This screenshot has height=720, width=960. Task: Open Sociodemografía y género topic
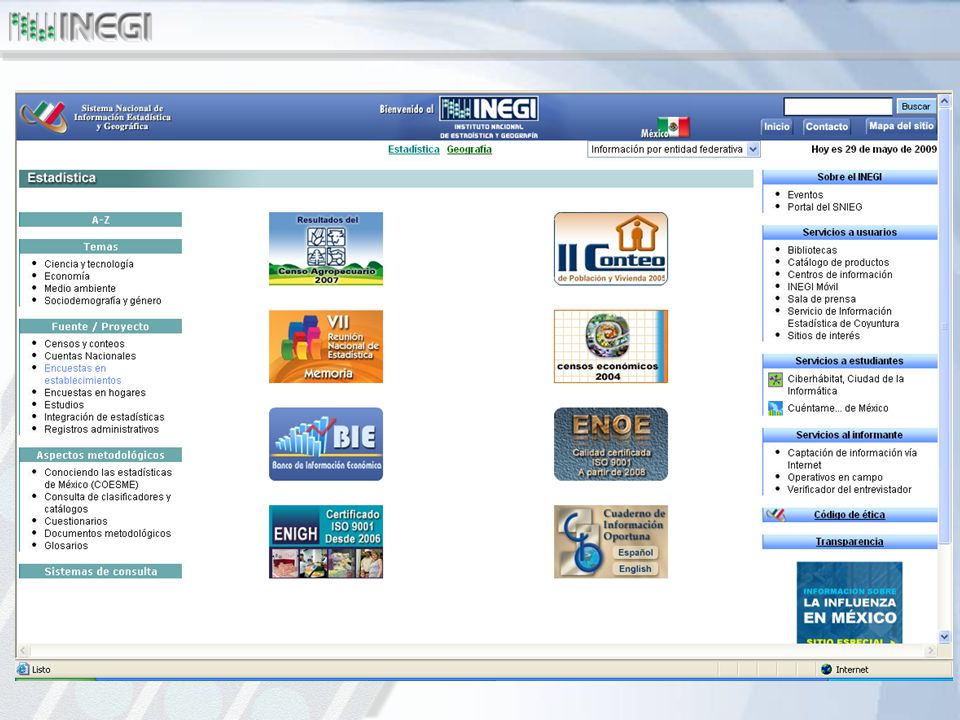pos(103,301)
